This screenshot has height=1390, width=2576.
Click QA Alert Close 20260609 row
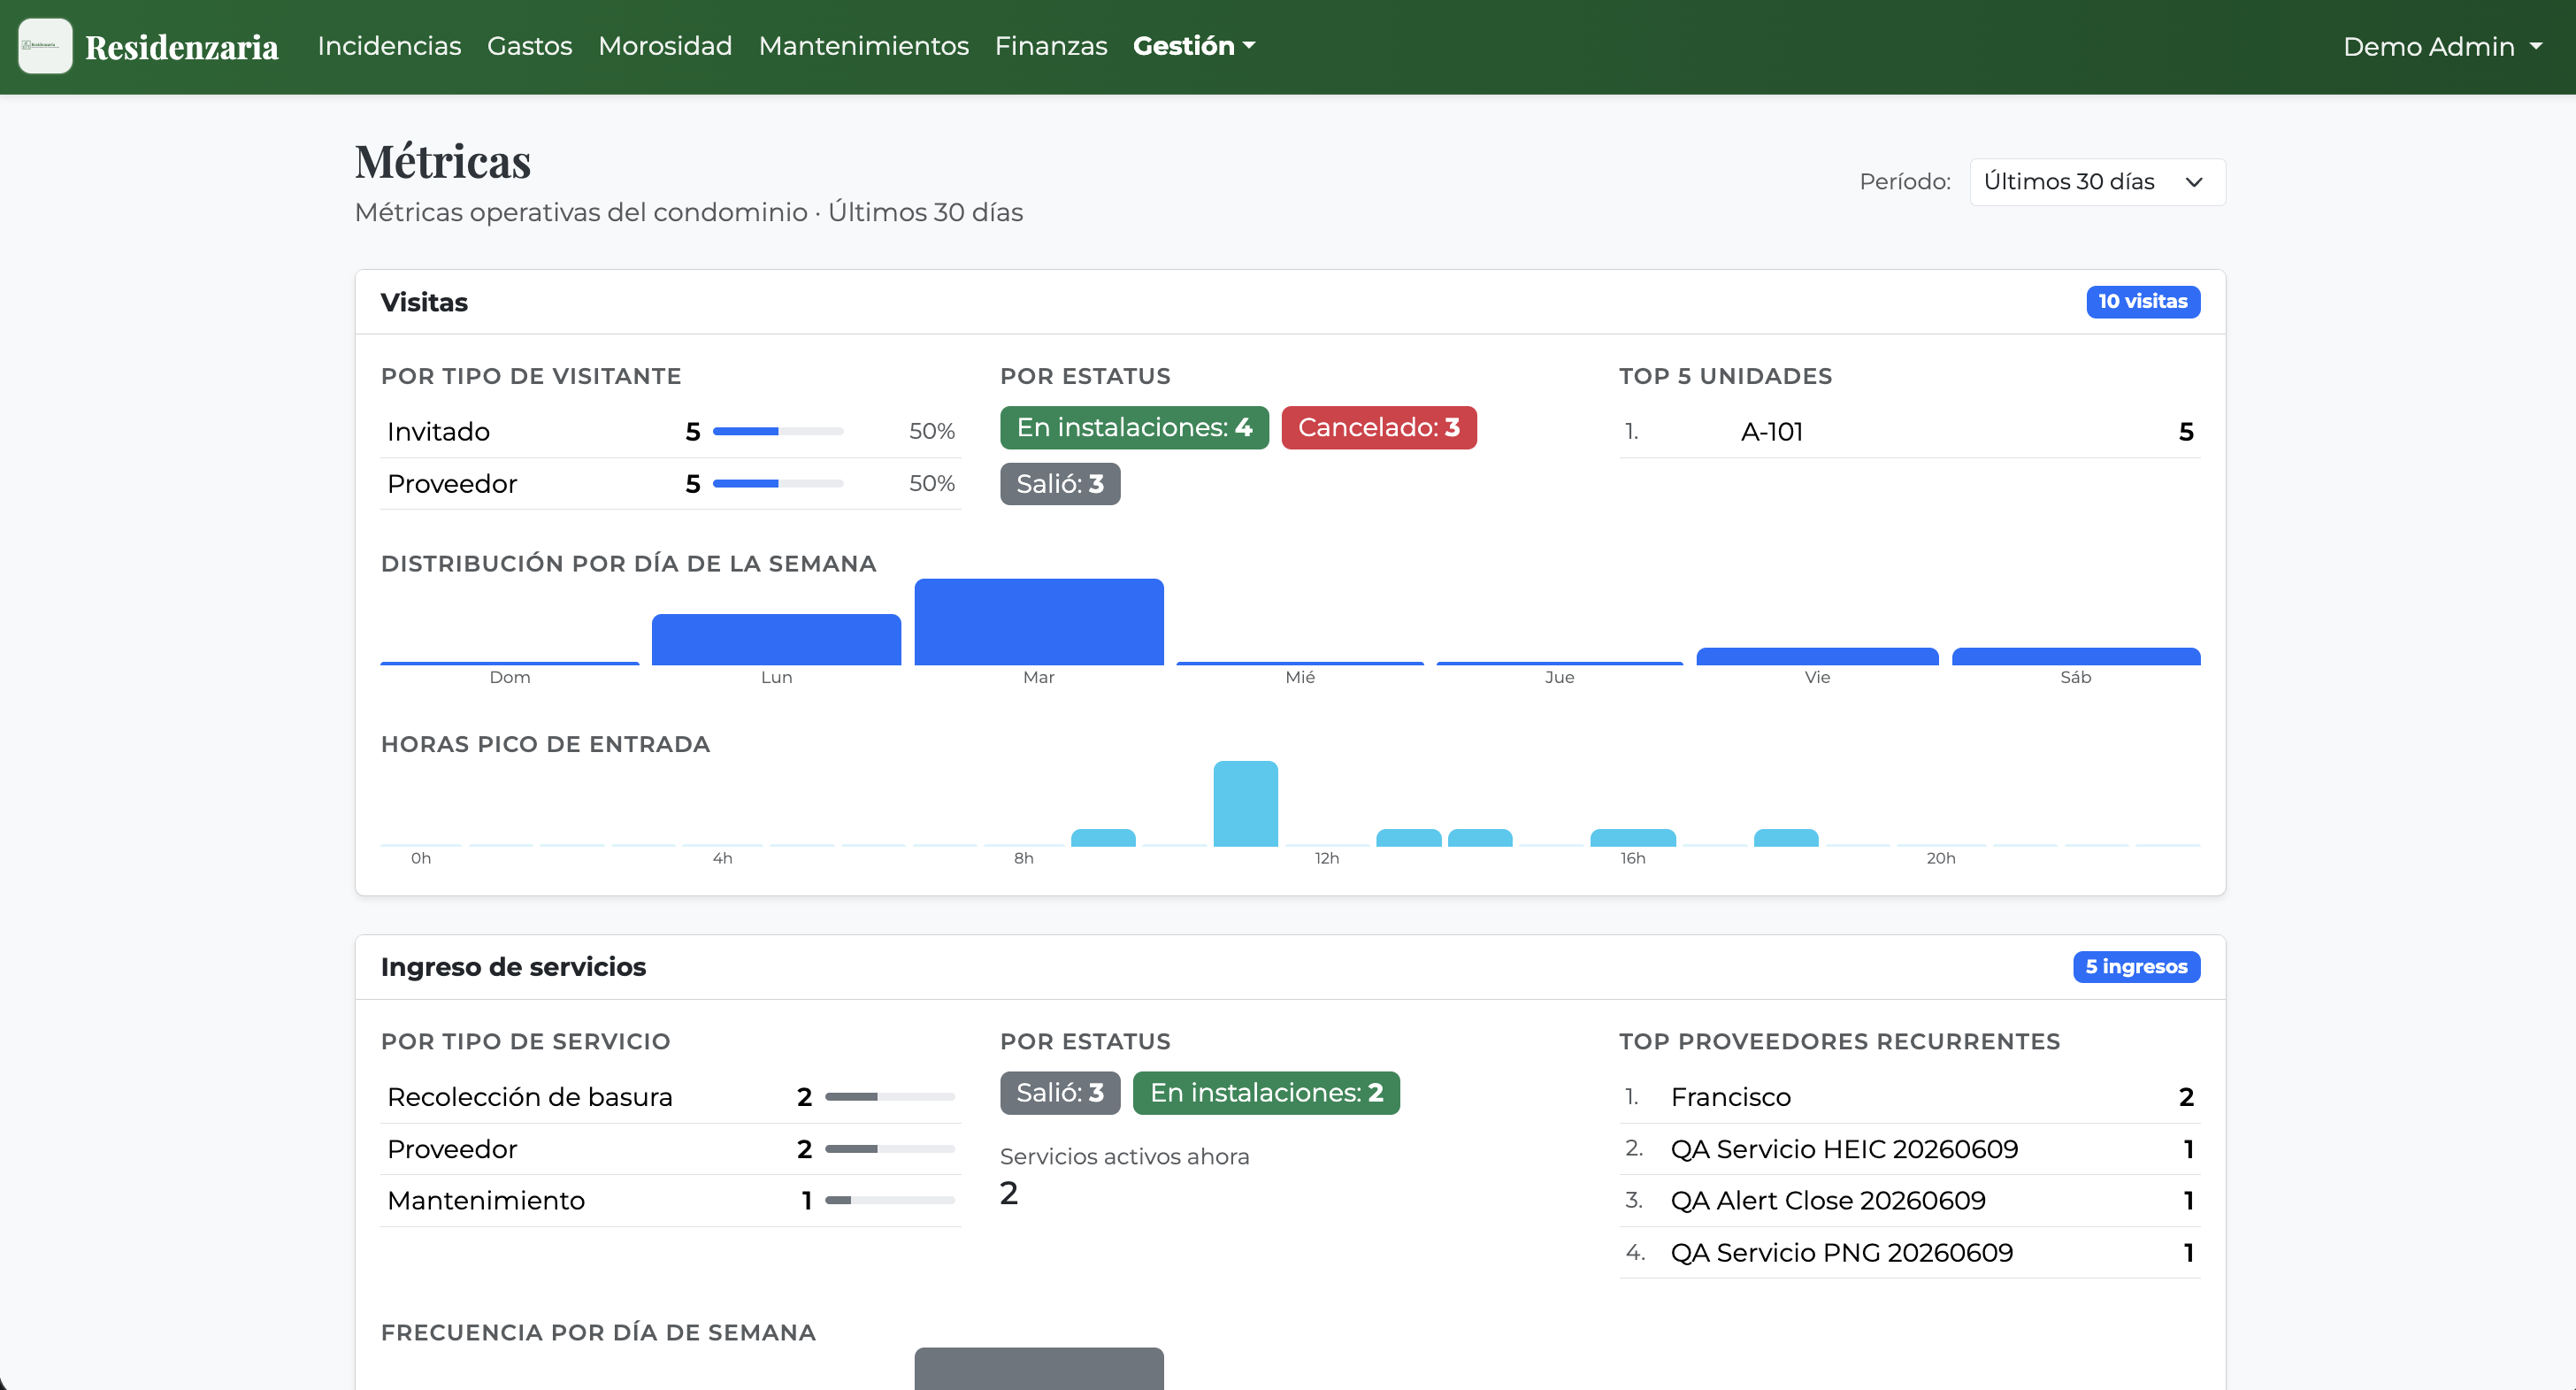click(x=1909, y=1200)
